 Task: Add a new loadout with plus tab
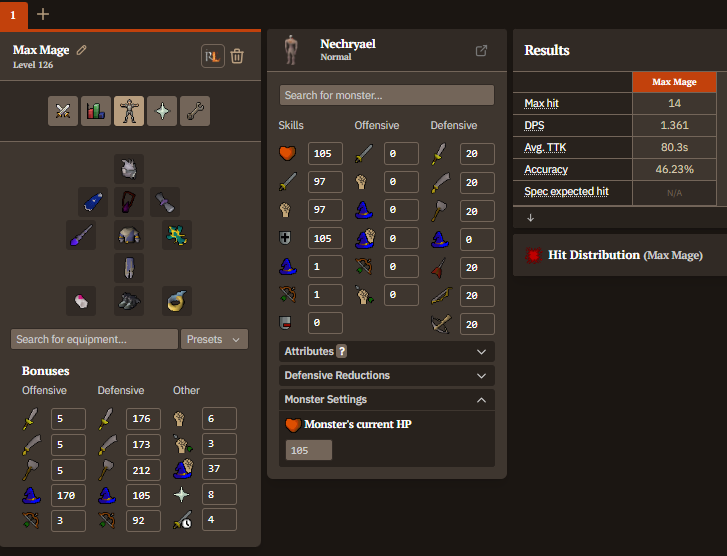(43, 14)
